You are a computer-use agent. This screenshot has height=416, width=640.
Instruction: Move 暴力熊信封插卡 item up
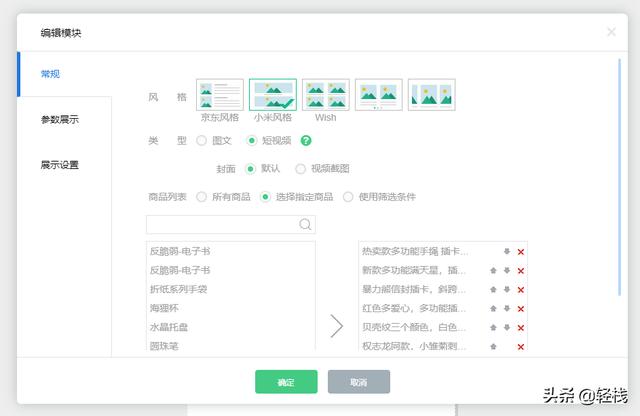pyautogui.click(x=493, y=289)
